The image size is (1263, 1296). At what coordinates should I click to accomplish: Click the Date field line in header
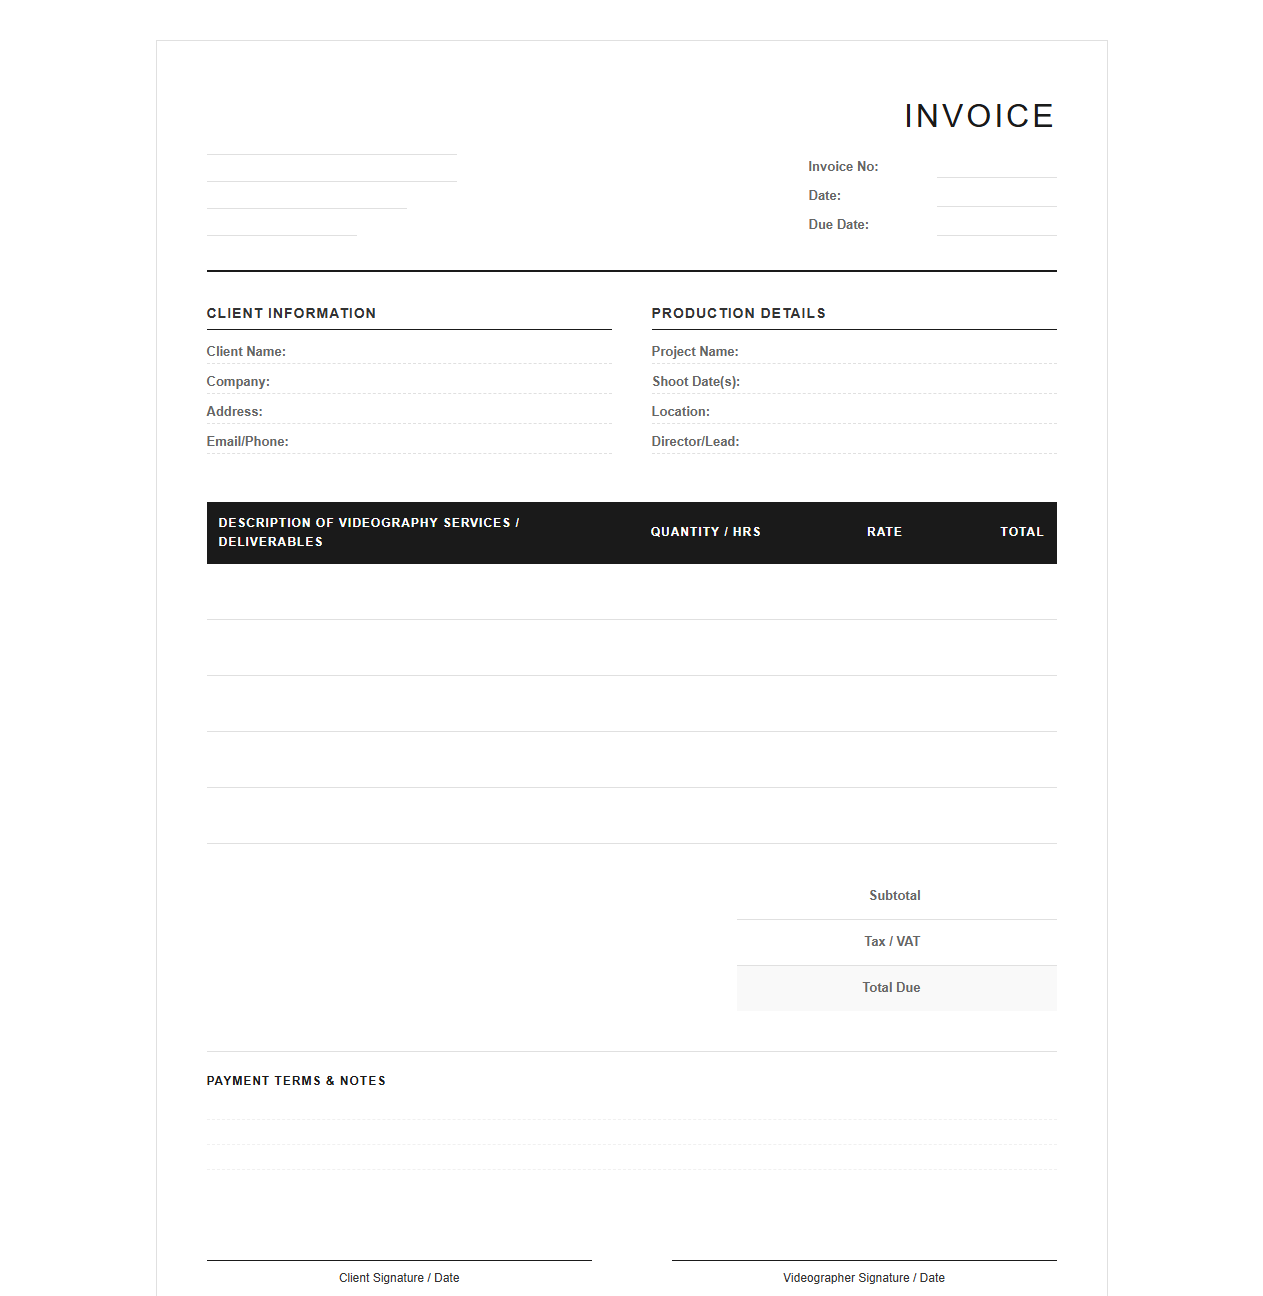(x=996, y=196)
